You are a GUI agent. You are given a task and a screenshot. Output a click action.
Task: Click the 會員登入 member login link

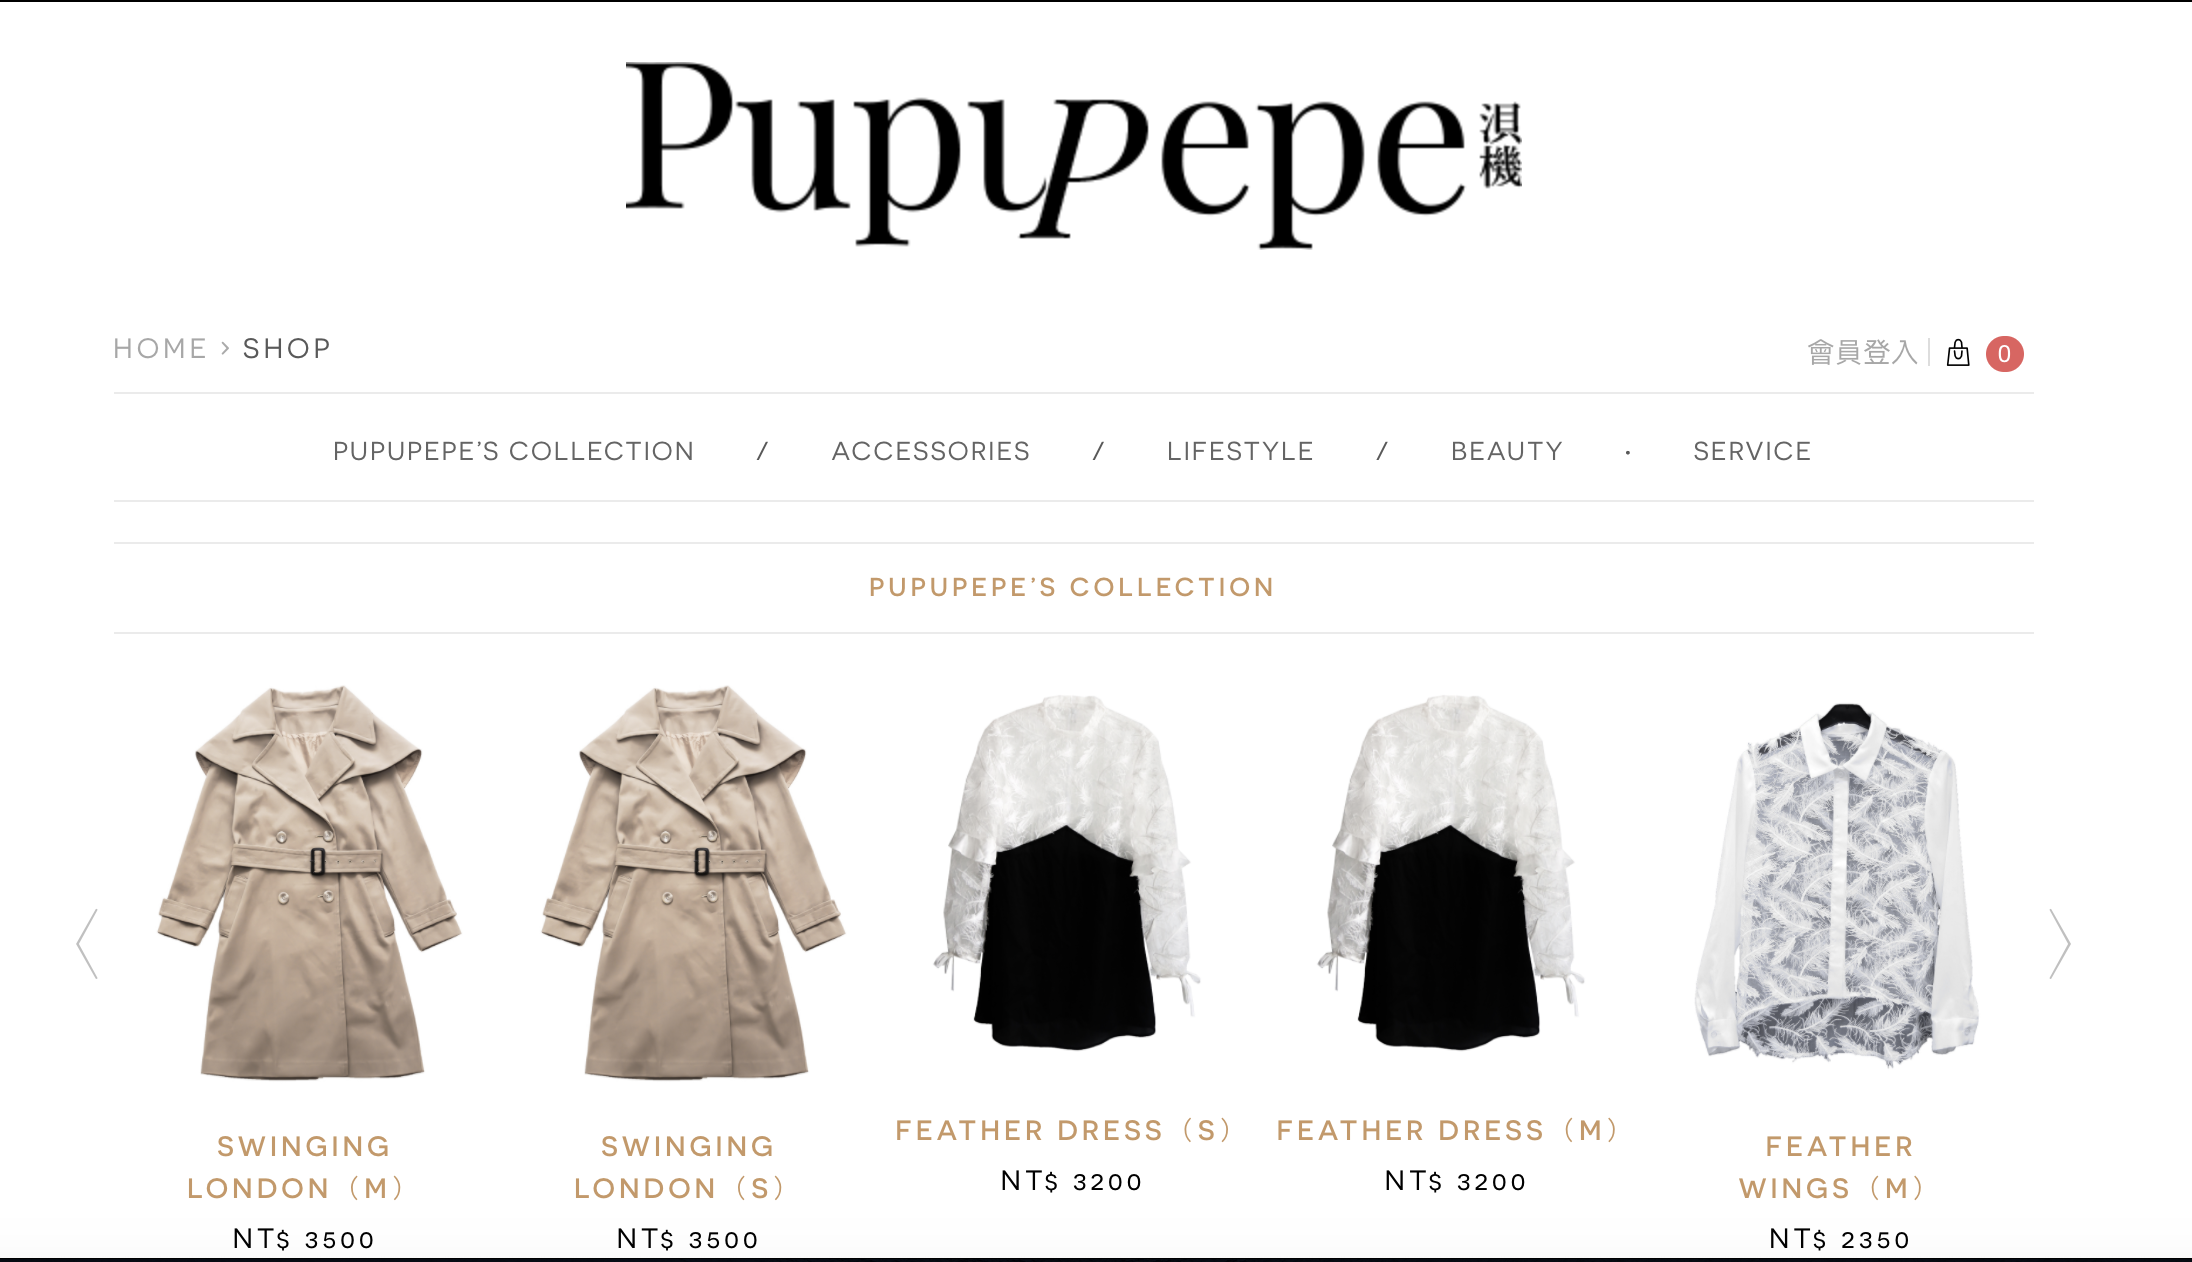click(1862, 352)
